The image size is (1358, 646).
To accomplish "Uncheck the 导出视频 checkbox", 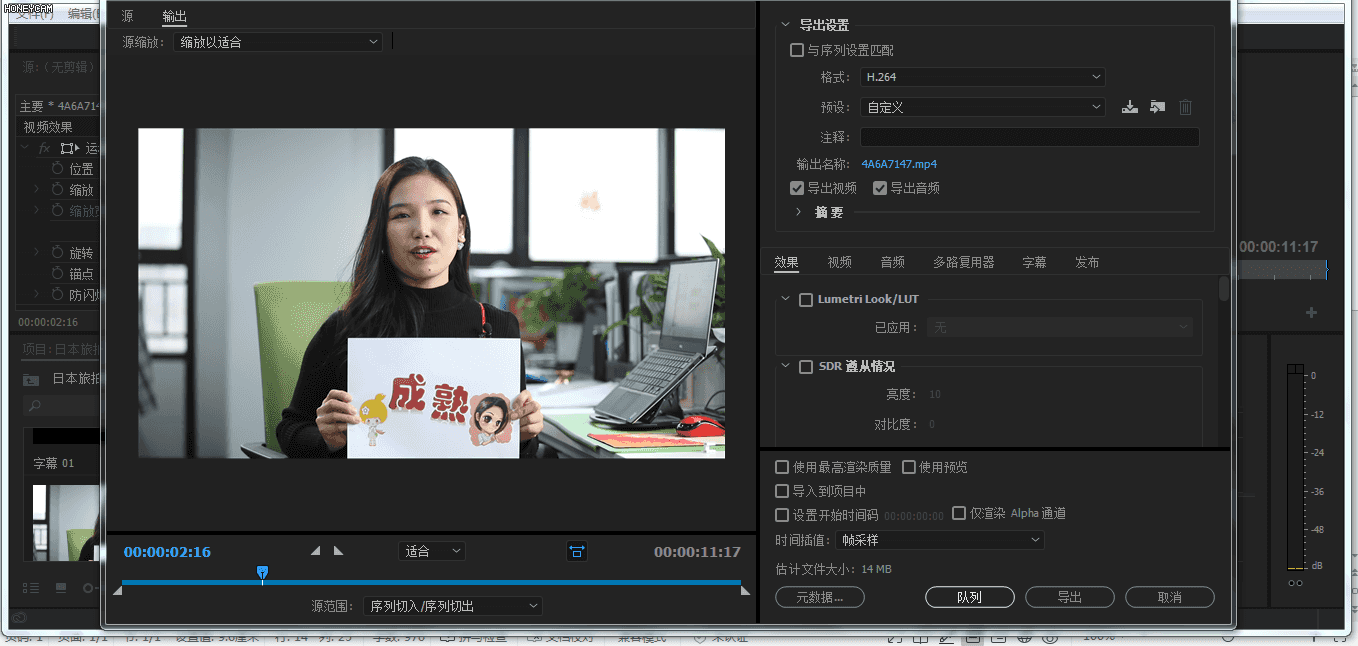I will [797, 187].
